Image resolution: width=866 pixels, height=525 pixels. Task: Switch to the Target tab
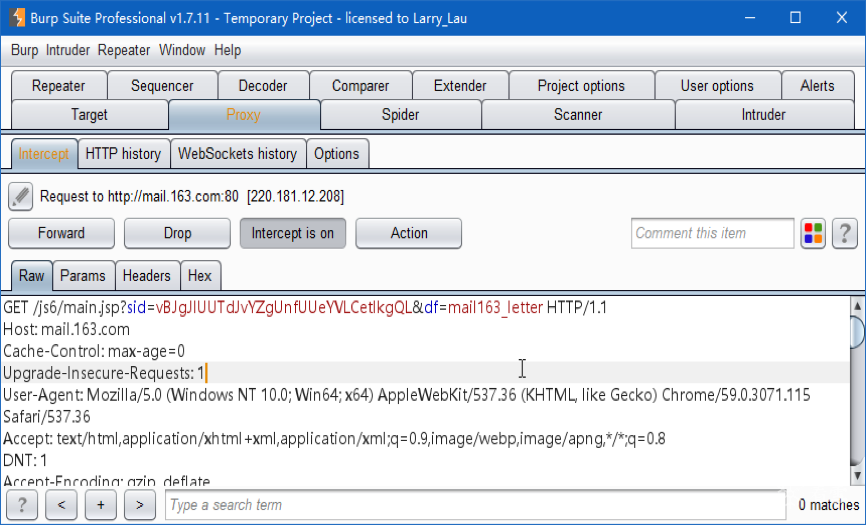point(89,115)
